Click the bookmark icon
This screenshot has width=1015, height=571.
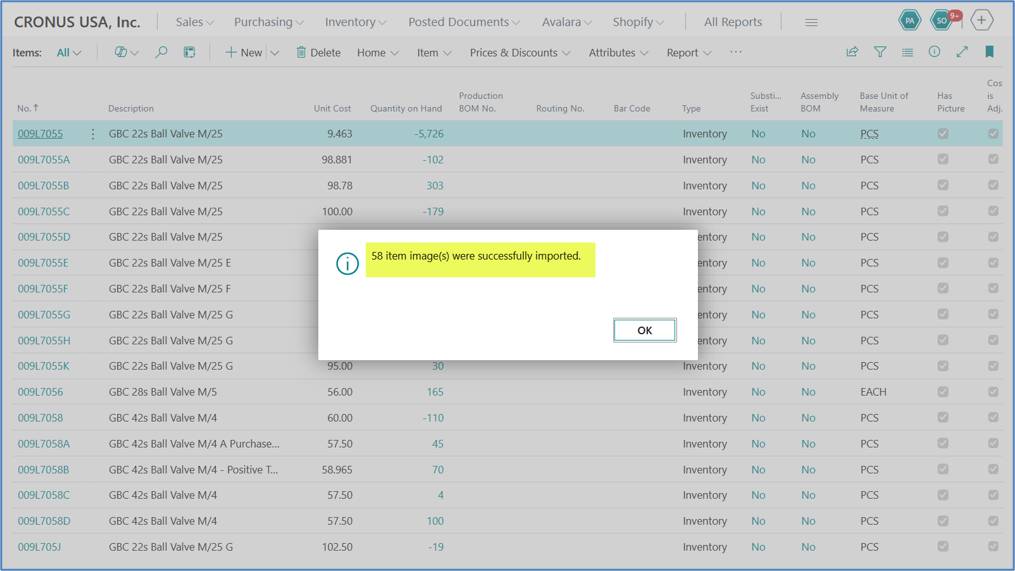coord(989,52)
